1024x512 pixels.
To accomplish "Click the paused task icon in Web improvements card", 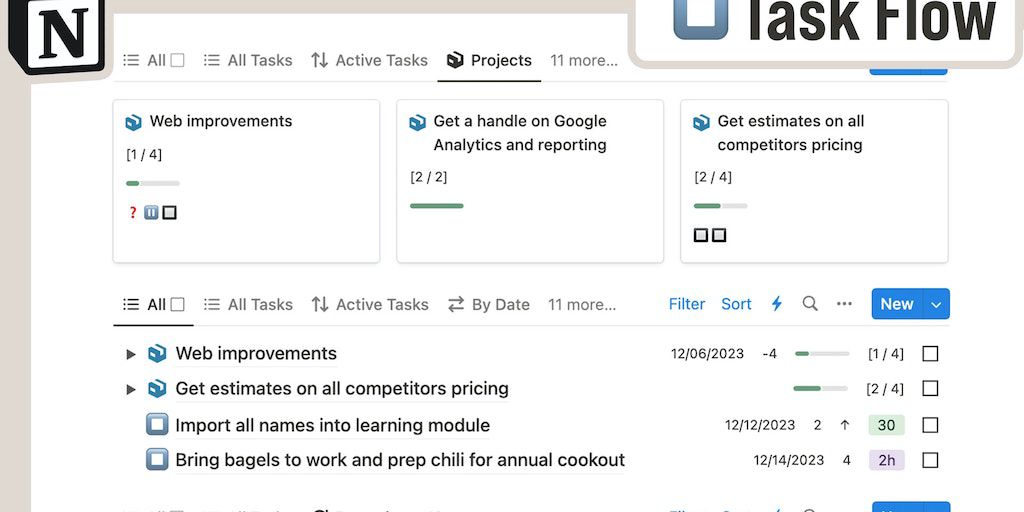I will tap(151, 213).
